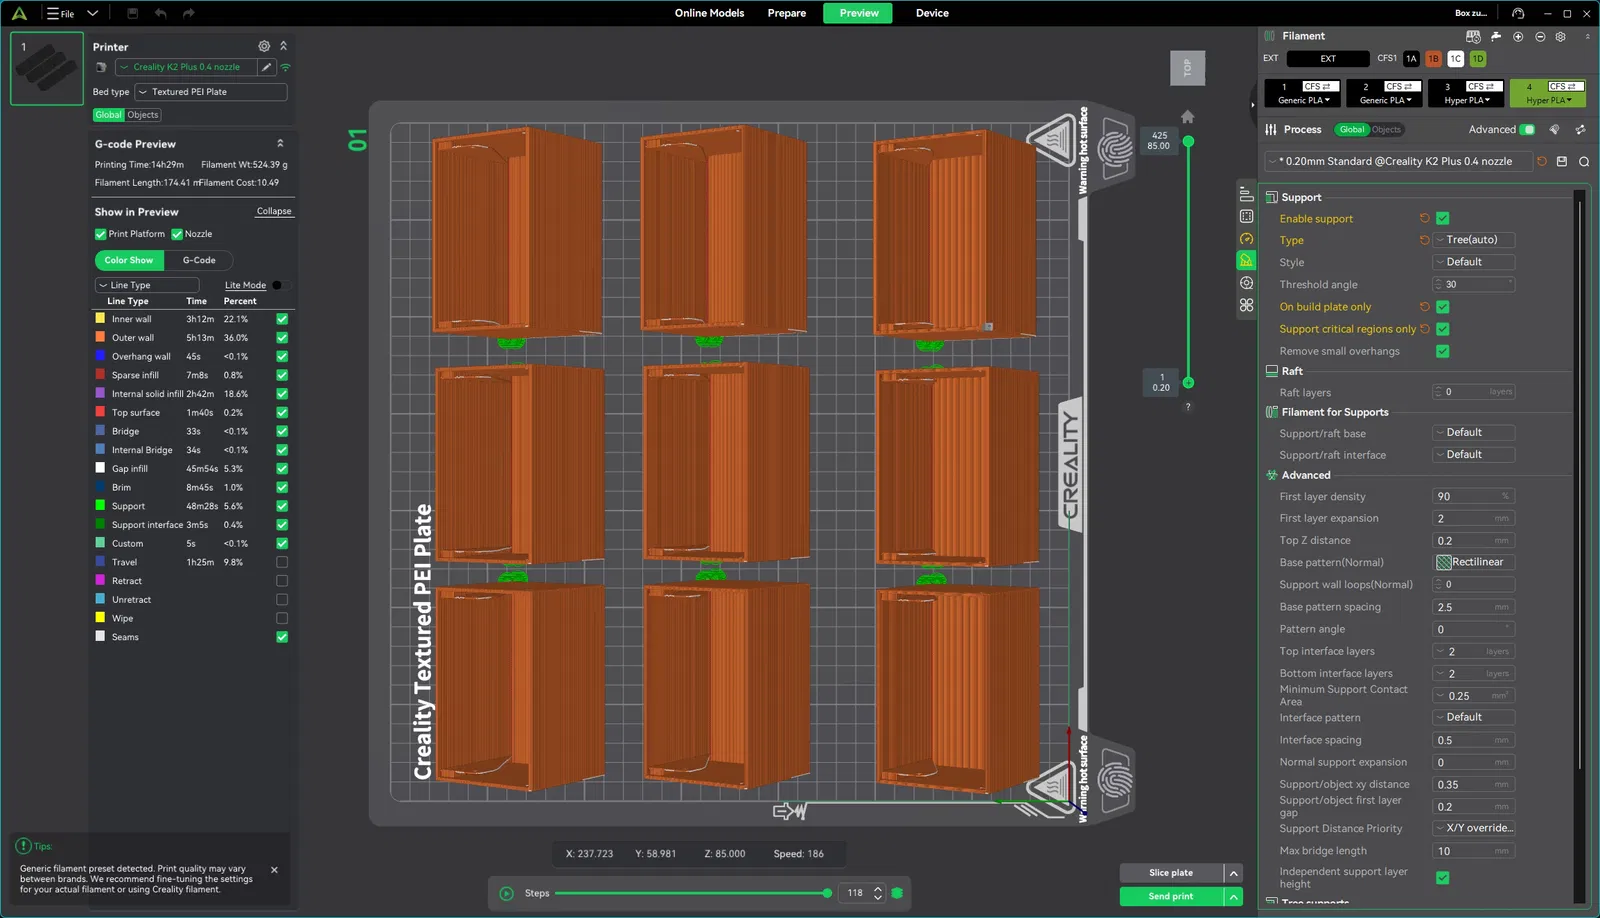The height and width of the screenshot is (918, 1600).
Task: Click the printer settings gear icon
Action: tap(264, 46)
